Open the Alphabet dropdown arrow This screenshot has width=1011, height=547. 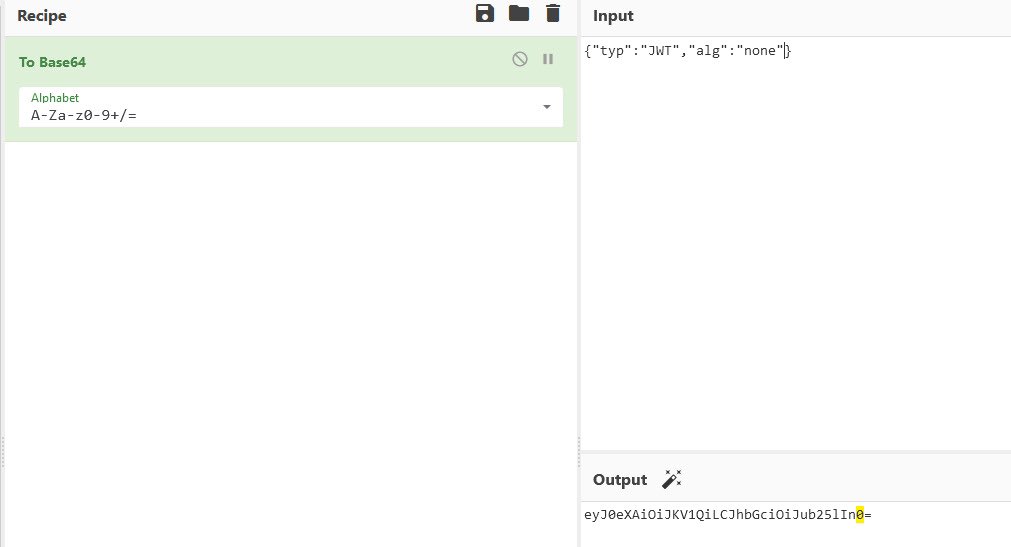(x=547, y=107)
